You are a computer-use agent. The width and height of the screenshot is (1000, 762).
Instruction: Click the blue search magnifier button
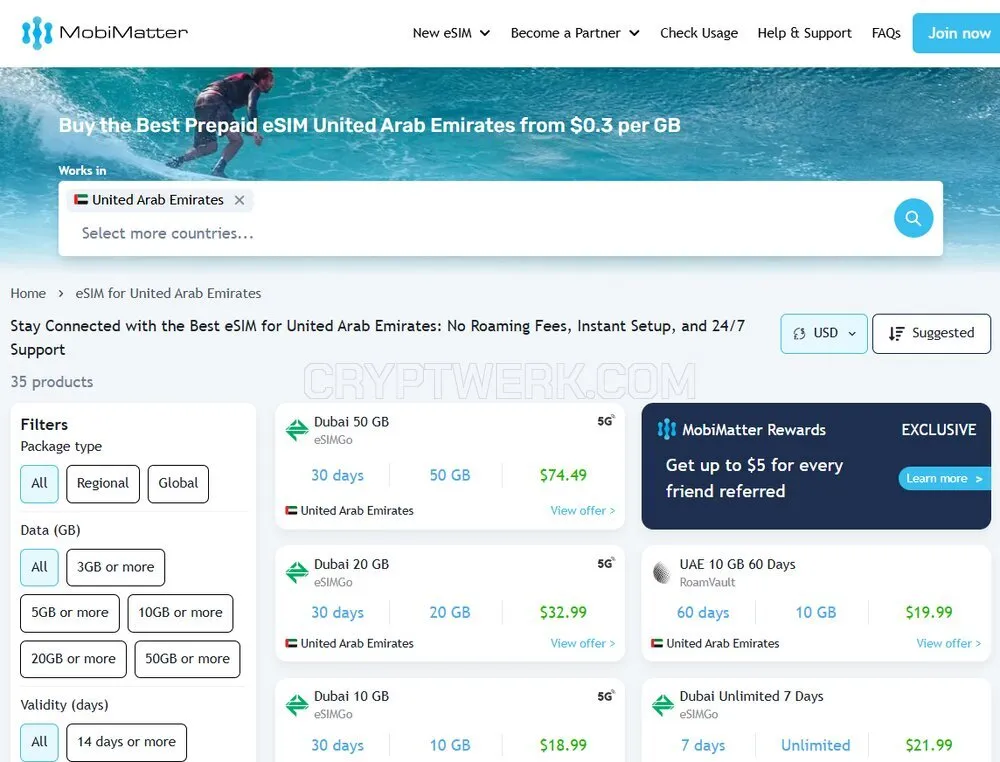[913, 218]
